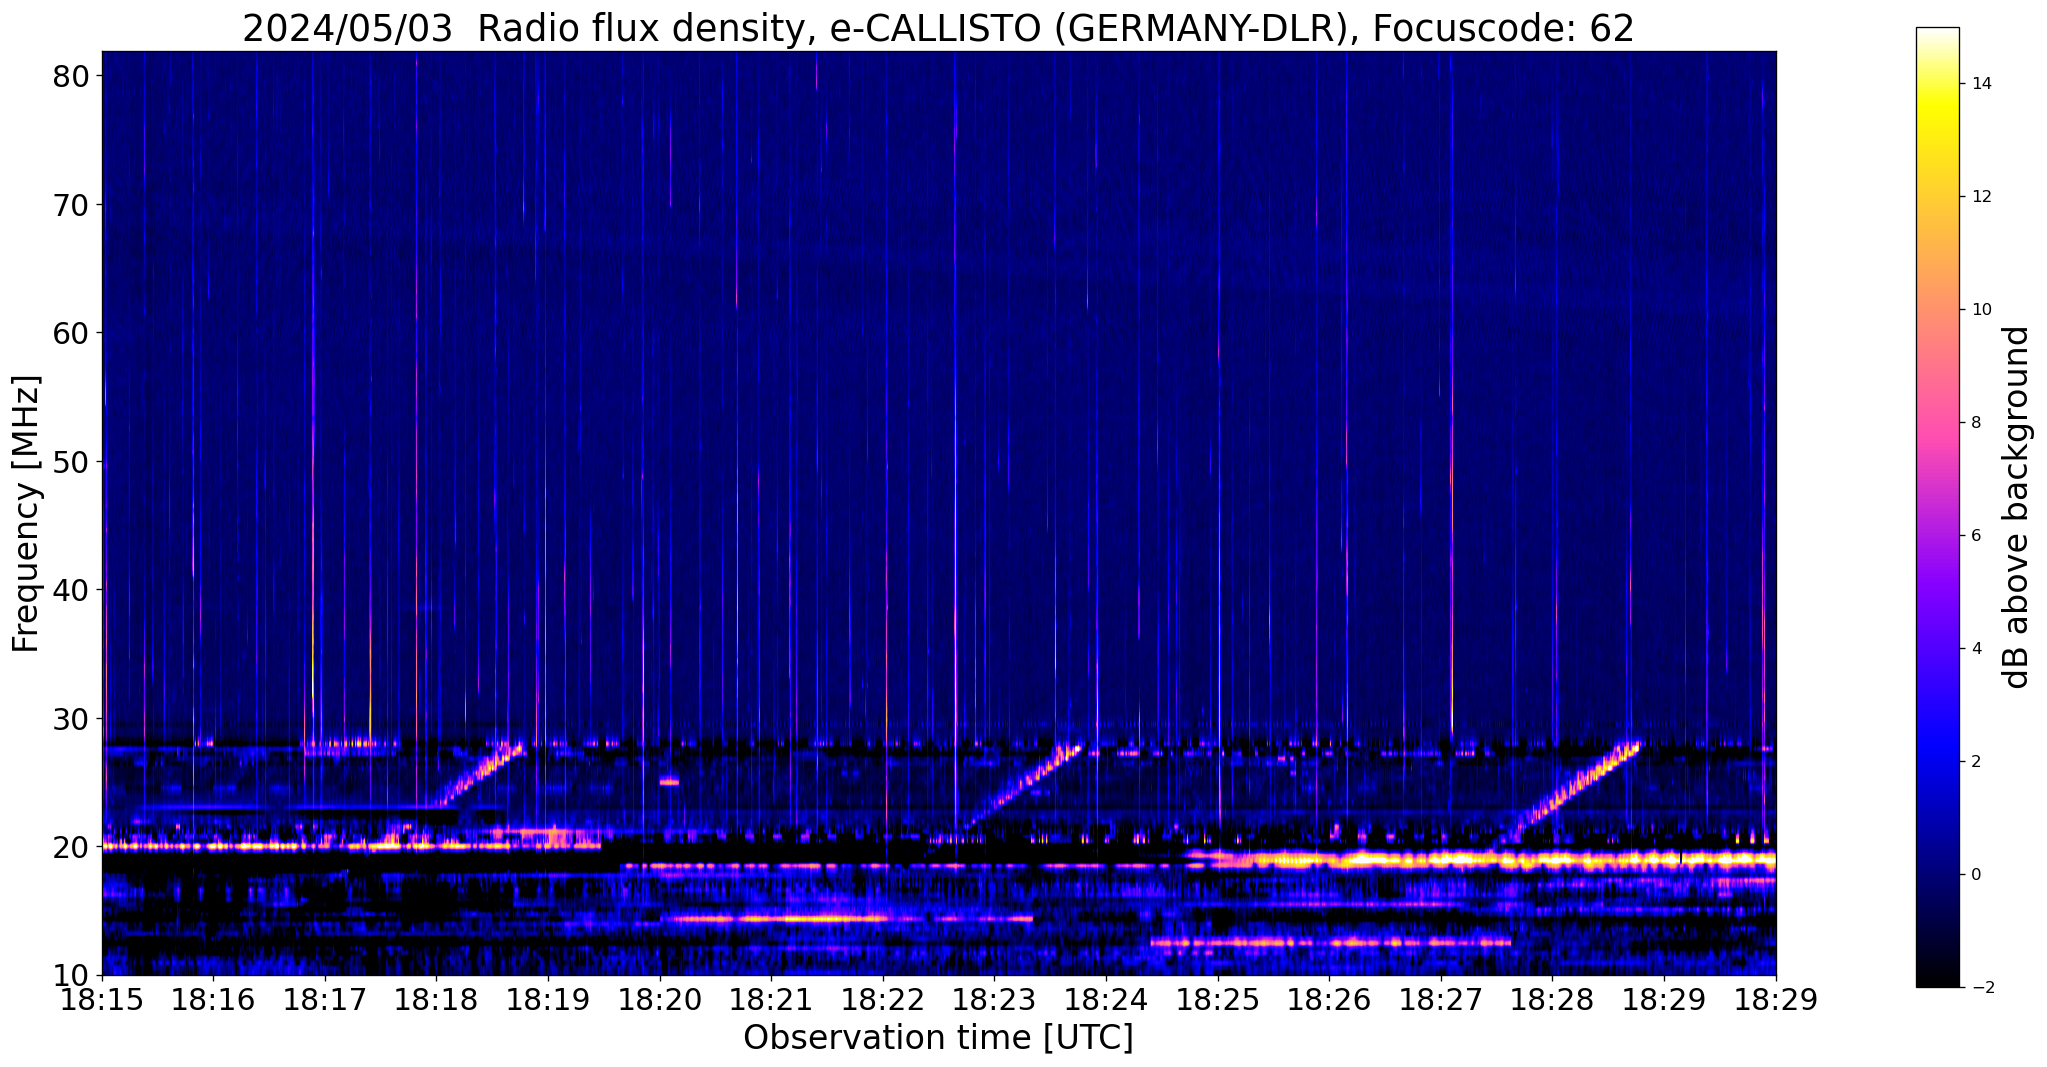Click the 'Frequency [MHz]' y-axis label
The height and width of the screenshot is (1067, 2047).
(26, 514)
